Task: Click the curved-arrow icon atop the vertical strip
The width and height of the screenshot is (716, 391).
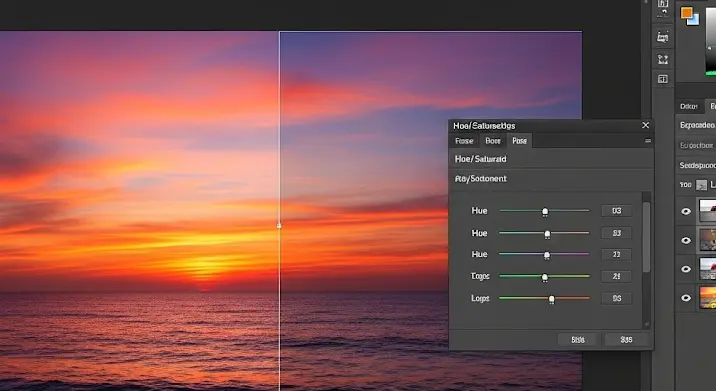Action: (x=663, y=9)
